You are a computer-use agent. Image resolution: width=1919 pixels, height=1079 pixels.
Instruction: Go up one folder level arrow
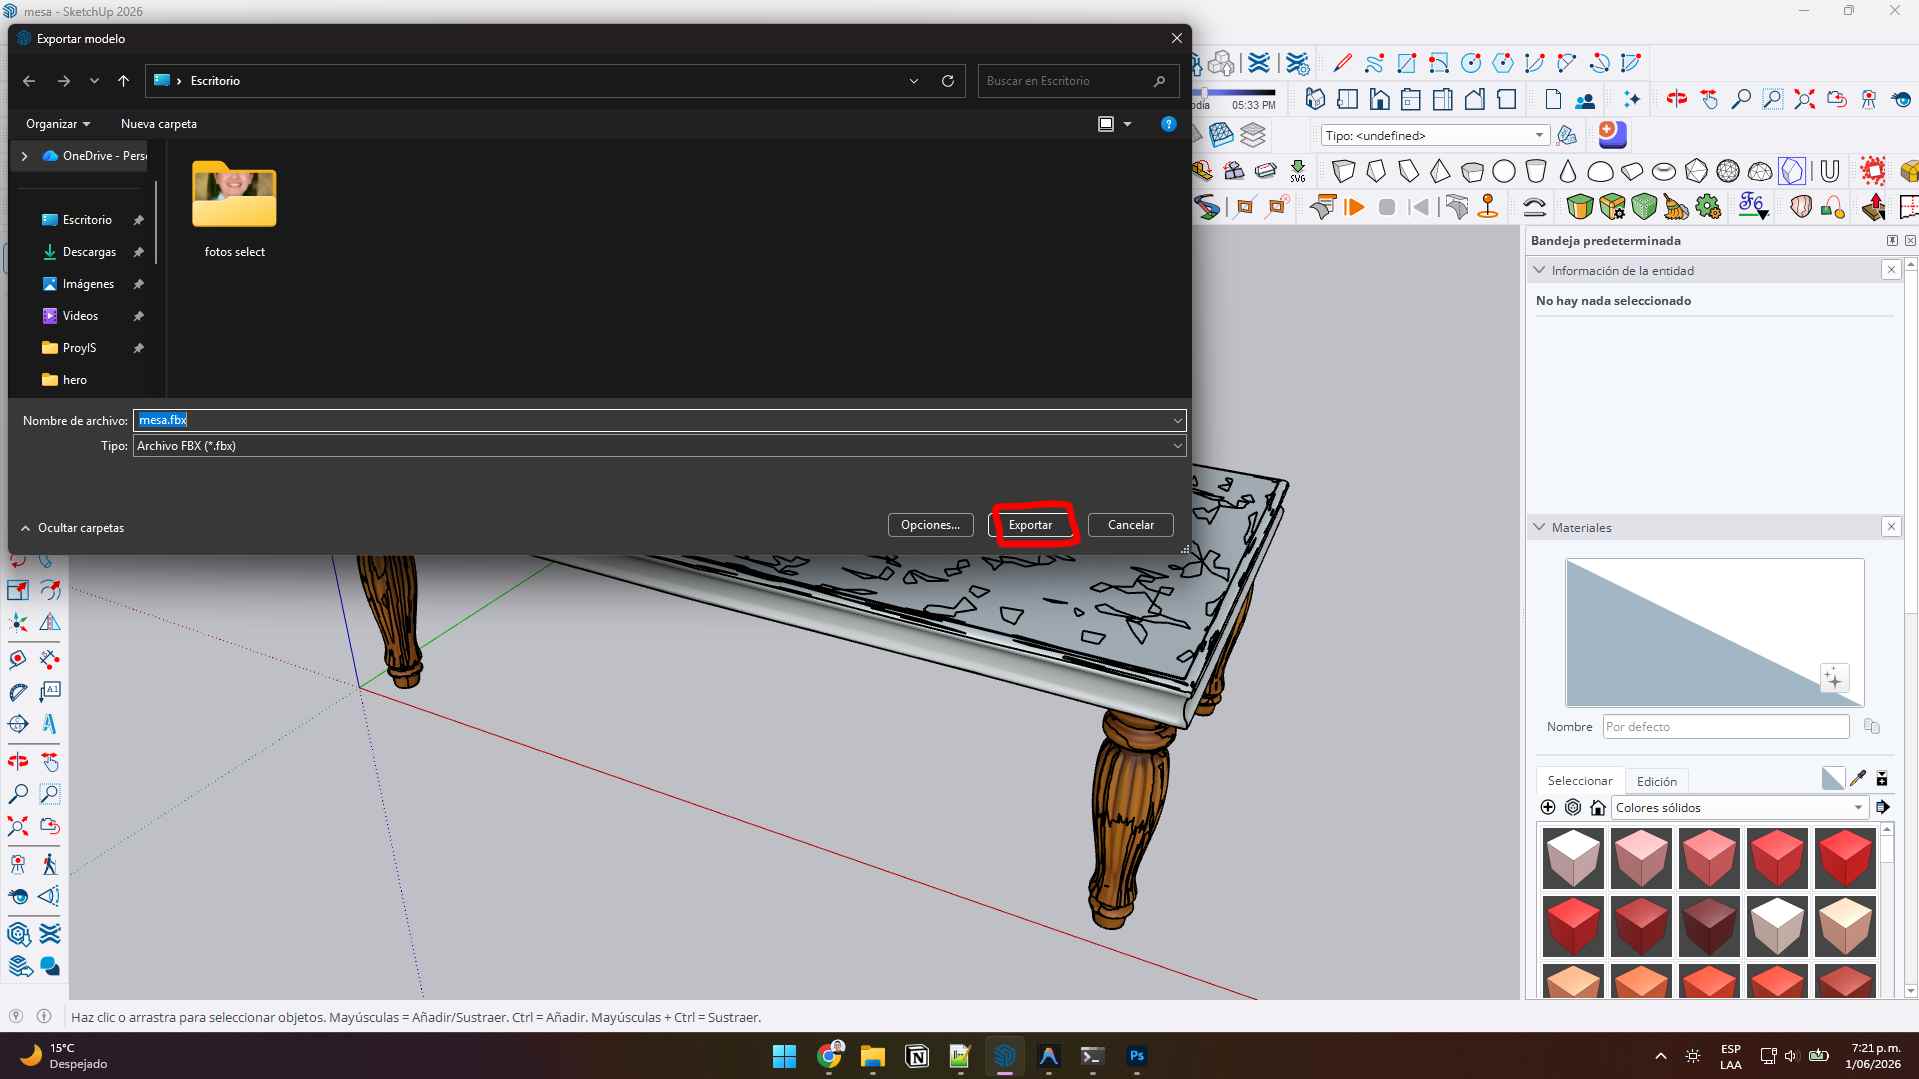pos(123,81)
